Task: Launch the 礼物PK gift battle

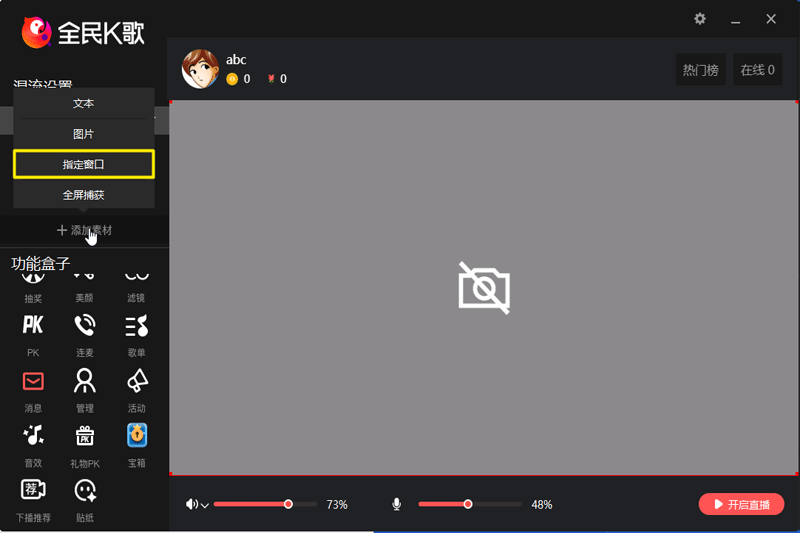Action: [x=85, y=436]
